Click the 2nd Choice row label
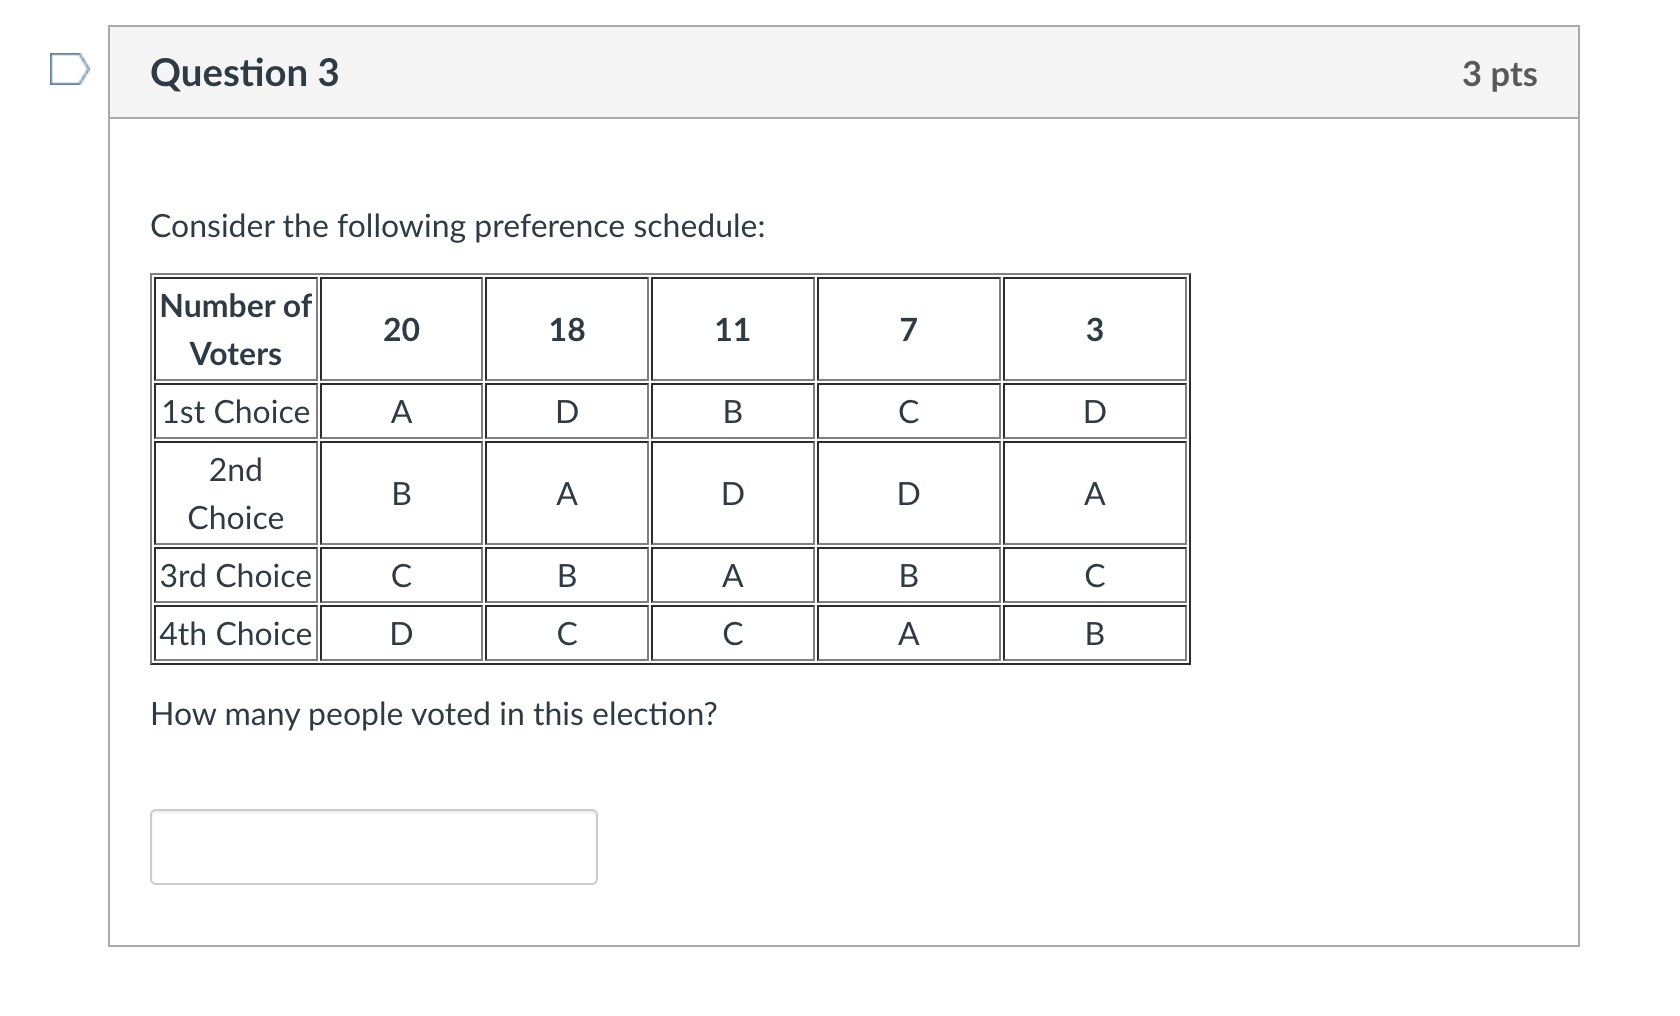 tap(236, 493)
